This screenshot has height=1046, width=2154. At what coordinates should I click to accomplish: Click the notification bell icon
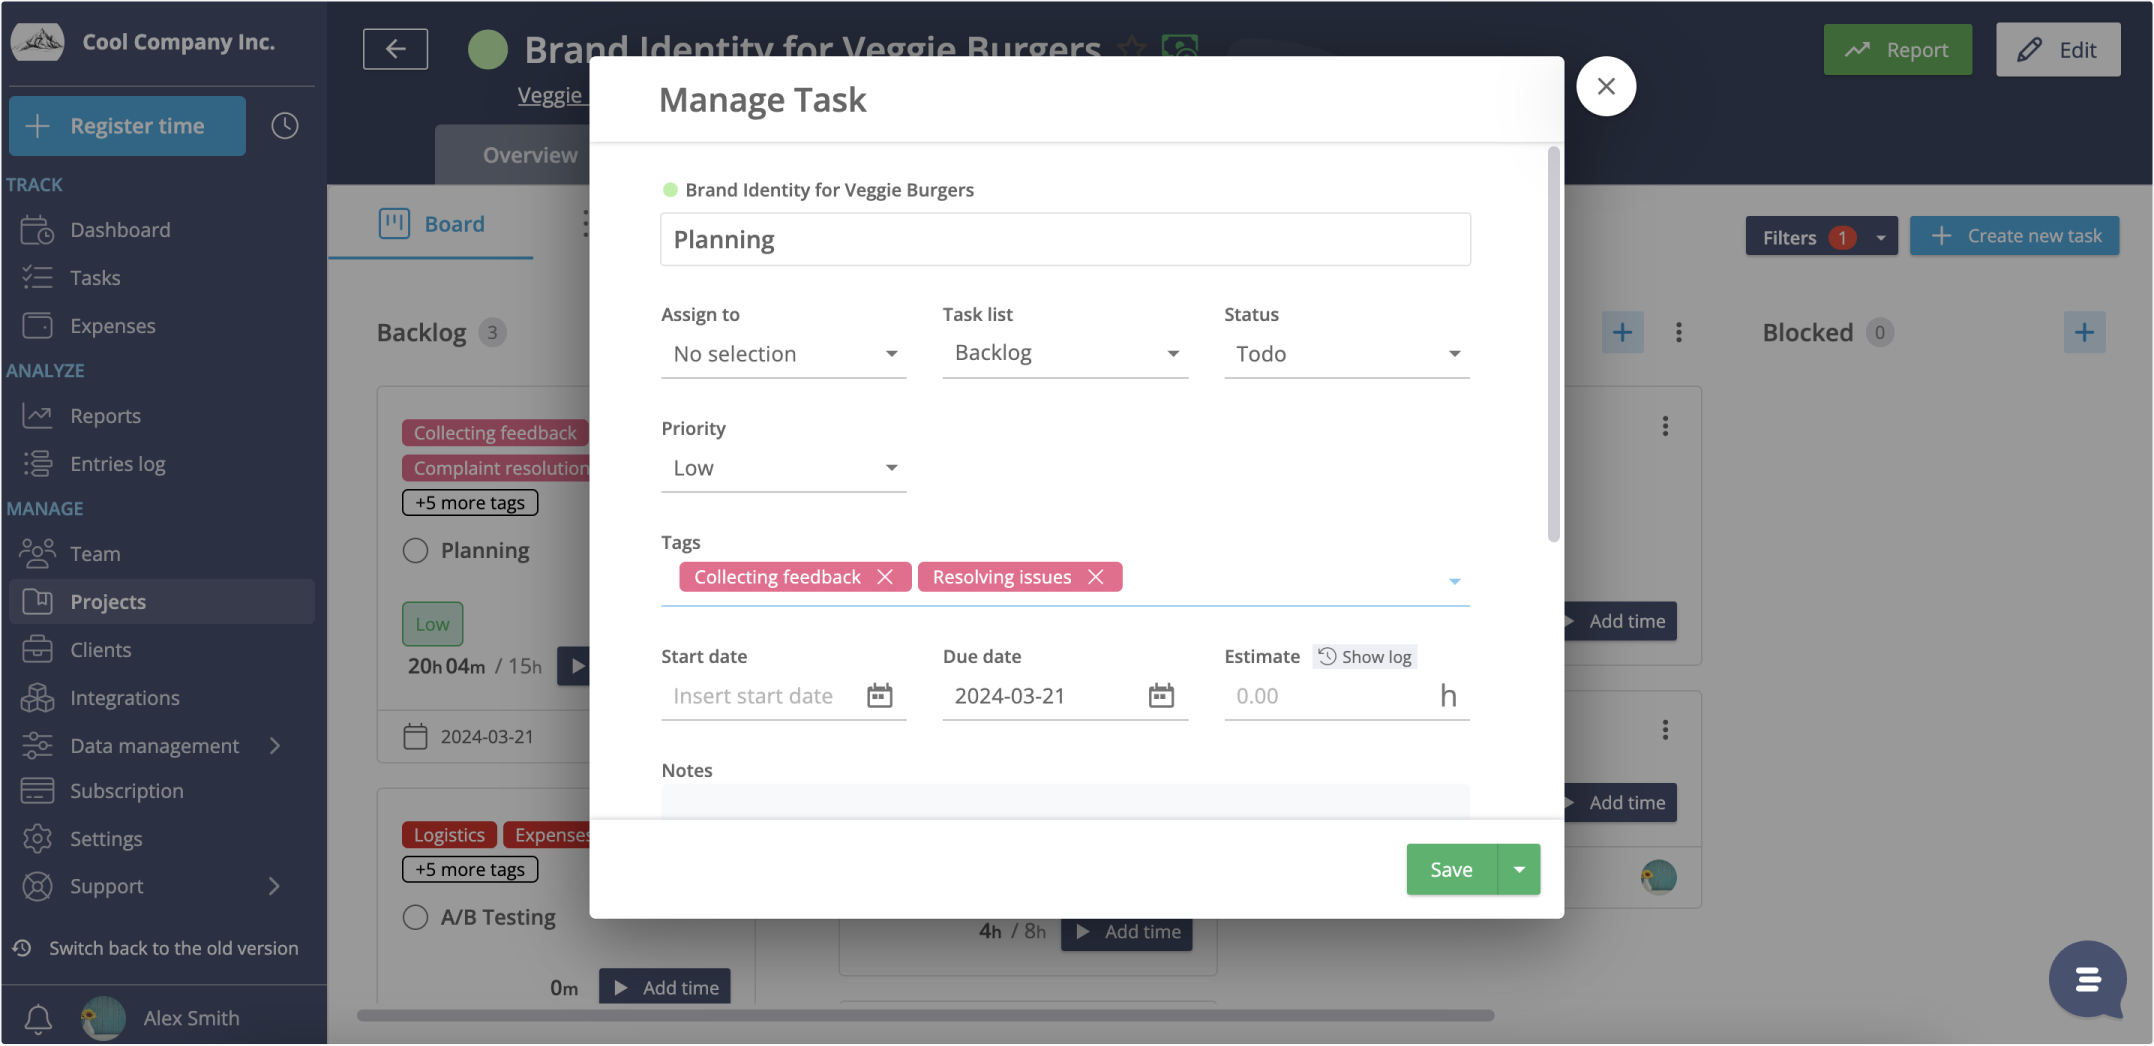38,1018
